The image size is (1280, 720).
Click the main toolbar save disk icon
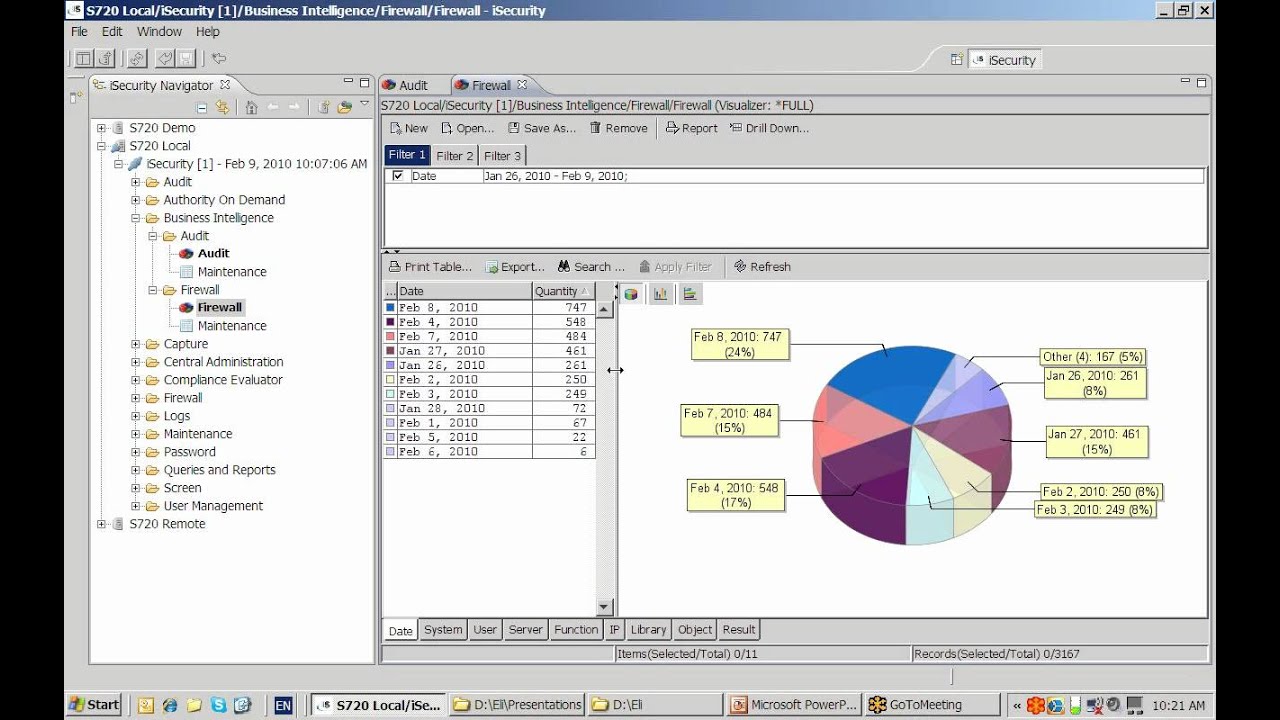point(186,59)
